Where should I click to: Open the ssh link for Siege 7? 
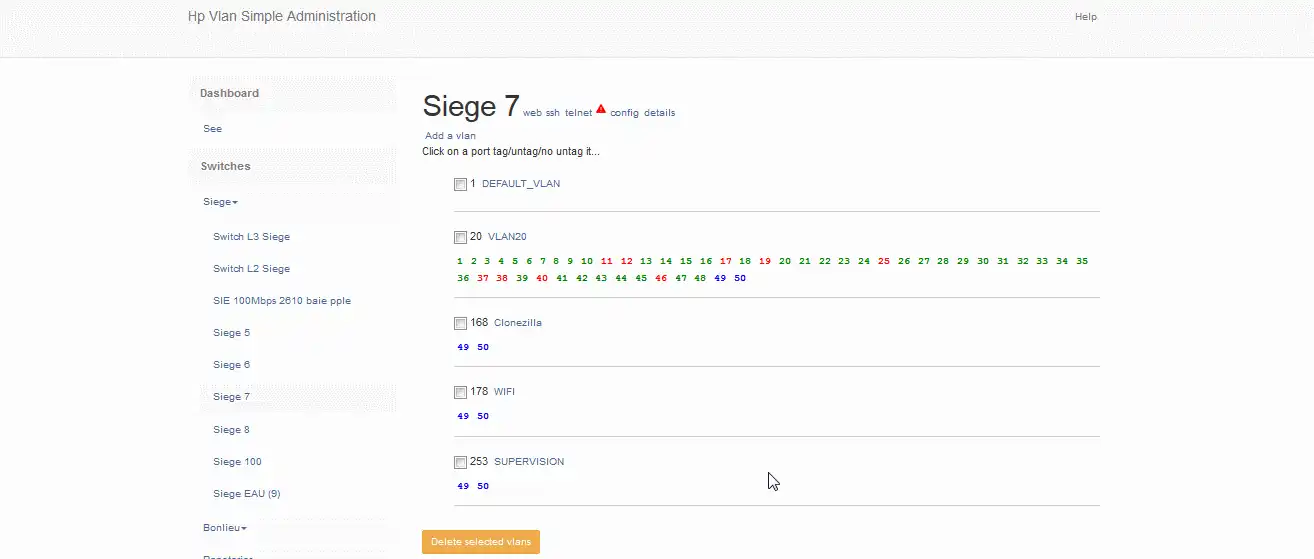pos(553,113)
